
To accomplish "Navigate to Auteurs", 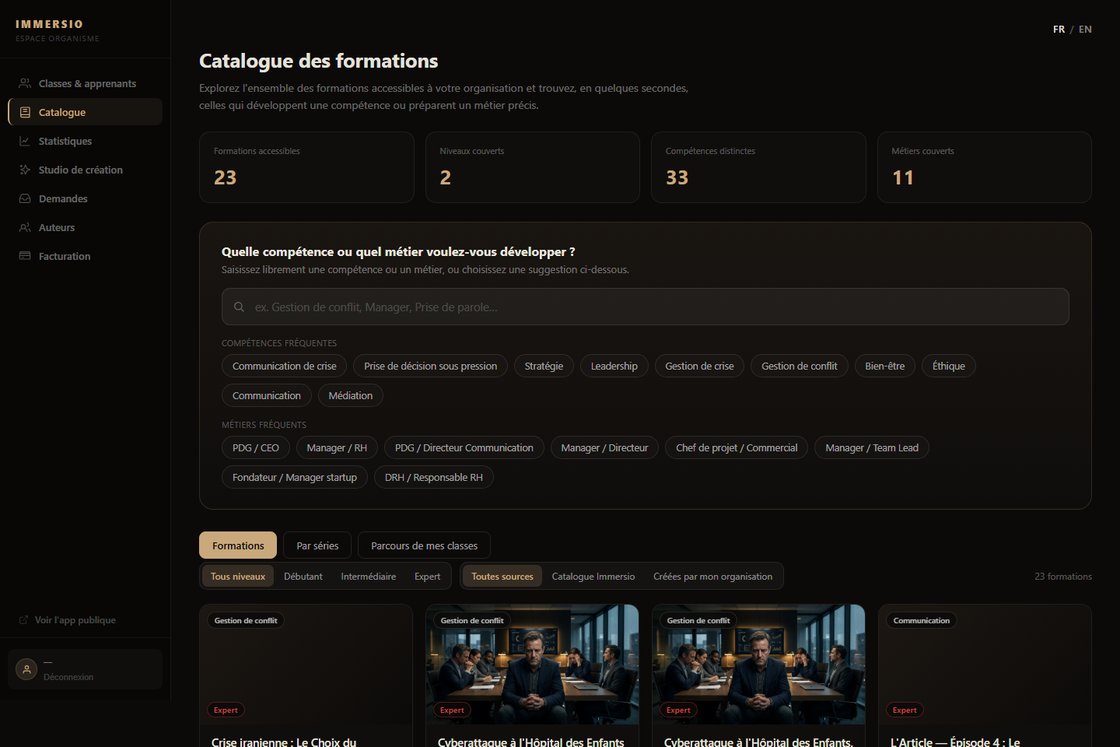I will (85, 227).
